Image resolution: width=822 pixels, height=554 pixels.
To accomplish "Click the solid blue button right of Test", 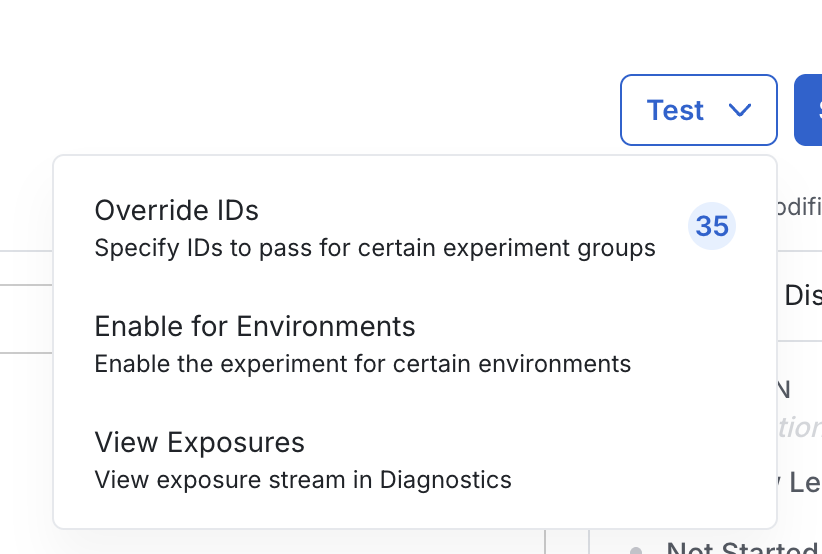I will tap(808, 110).
